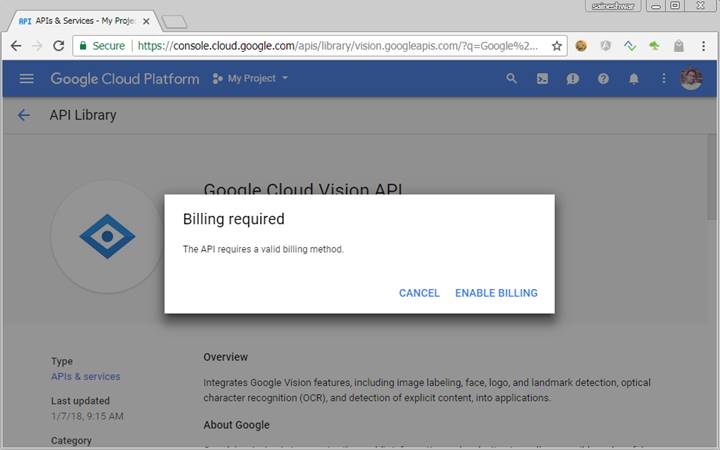Open the help question mark icon
The height and width of the screenshot is (450, 720).
[x=603, y=78]
